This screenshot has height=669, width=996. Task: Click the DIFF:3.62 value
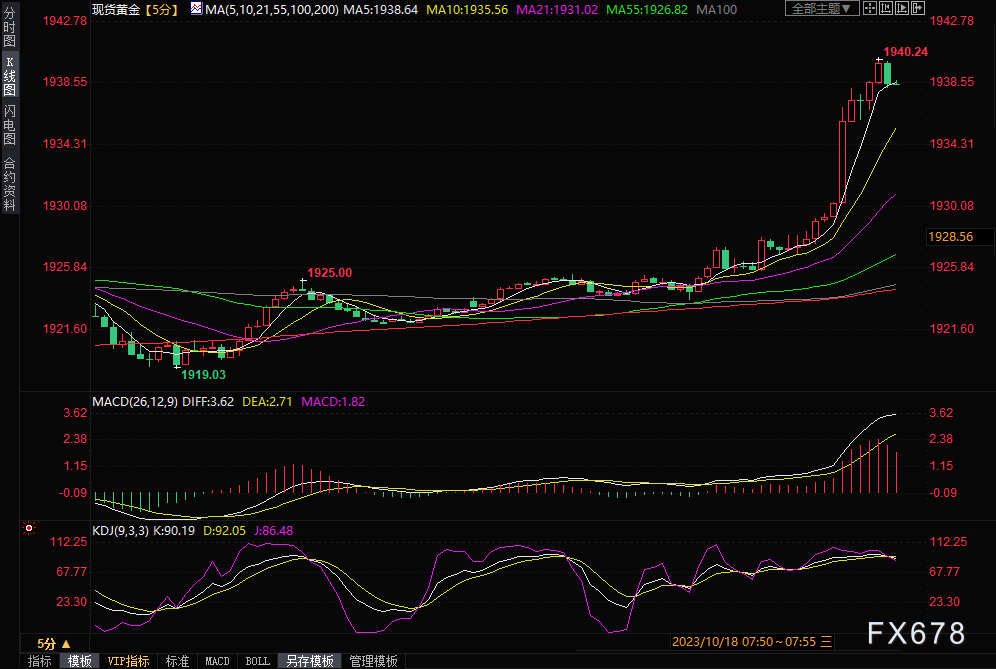coord(208,402)
